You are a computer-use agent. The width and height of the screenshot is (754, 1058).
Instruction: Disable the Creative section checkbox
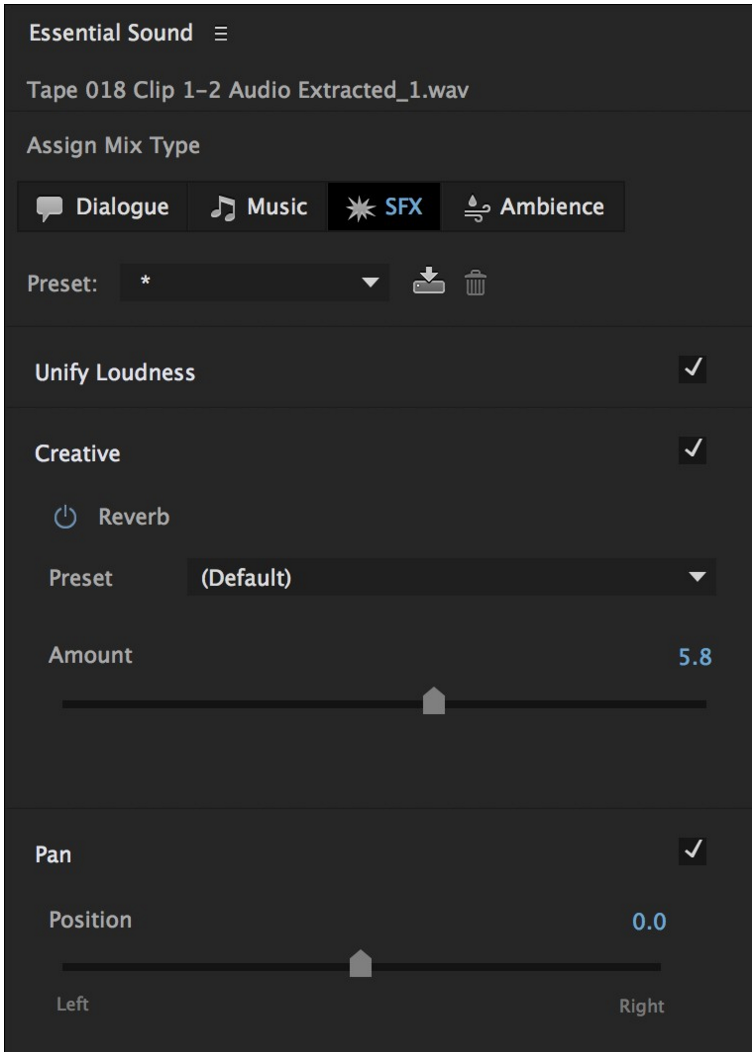(x=692, y=450)
